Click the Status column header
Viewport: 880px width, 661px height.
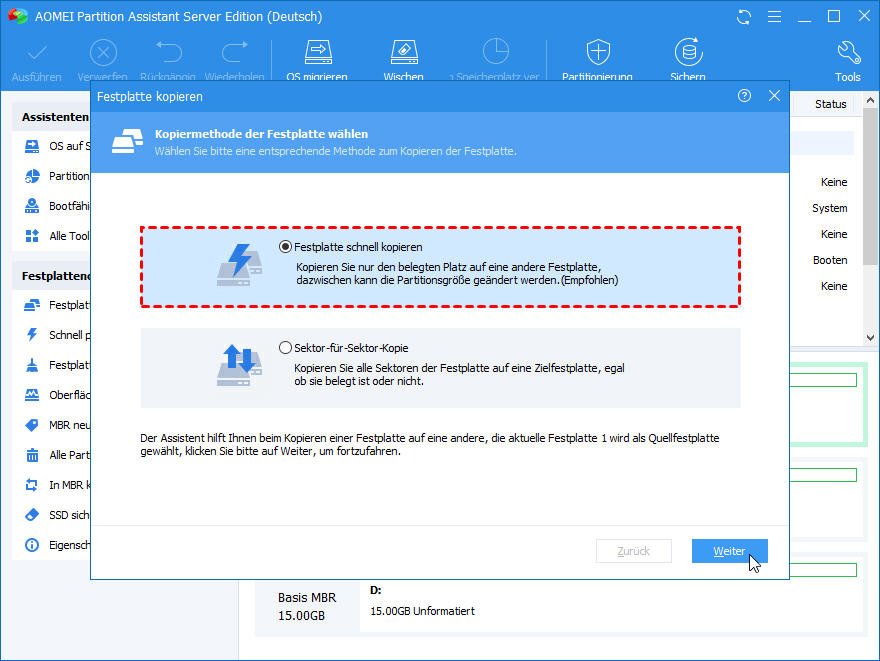coord(830,104)
